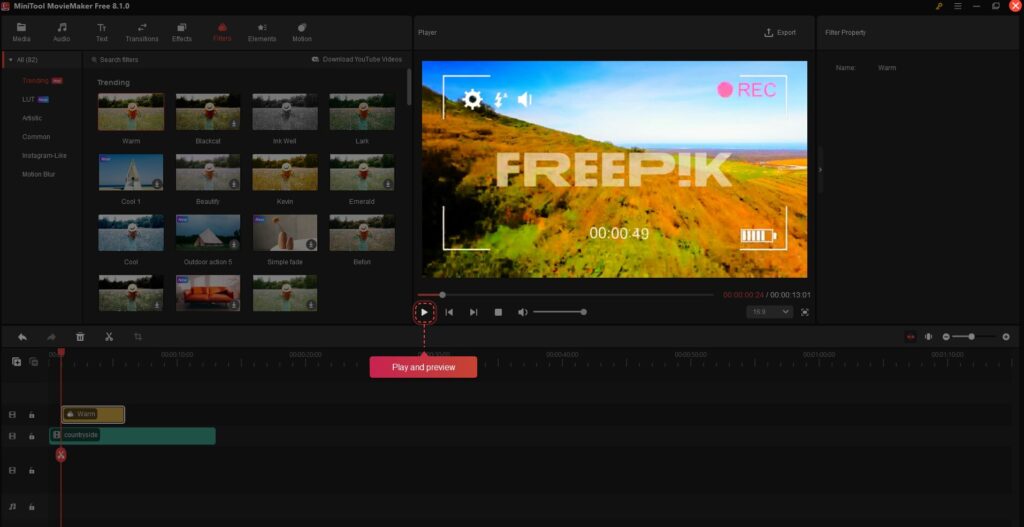Select the Cool filter thumbnail

[131, 232]
